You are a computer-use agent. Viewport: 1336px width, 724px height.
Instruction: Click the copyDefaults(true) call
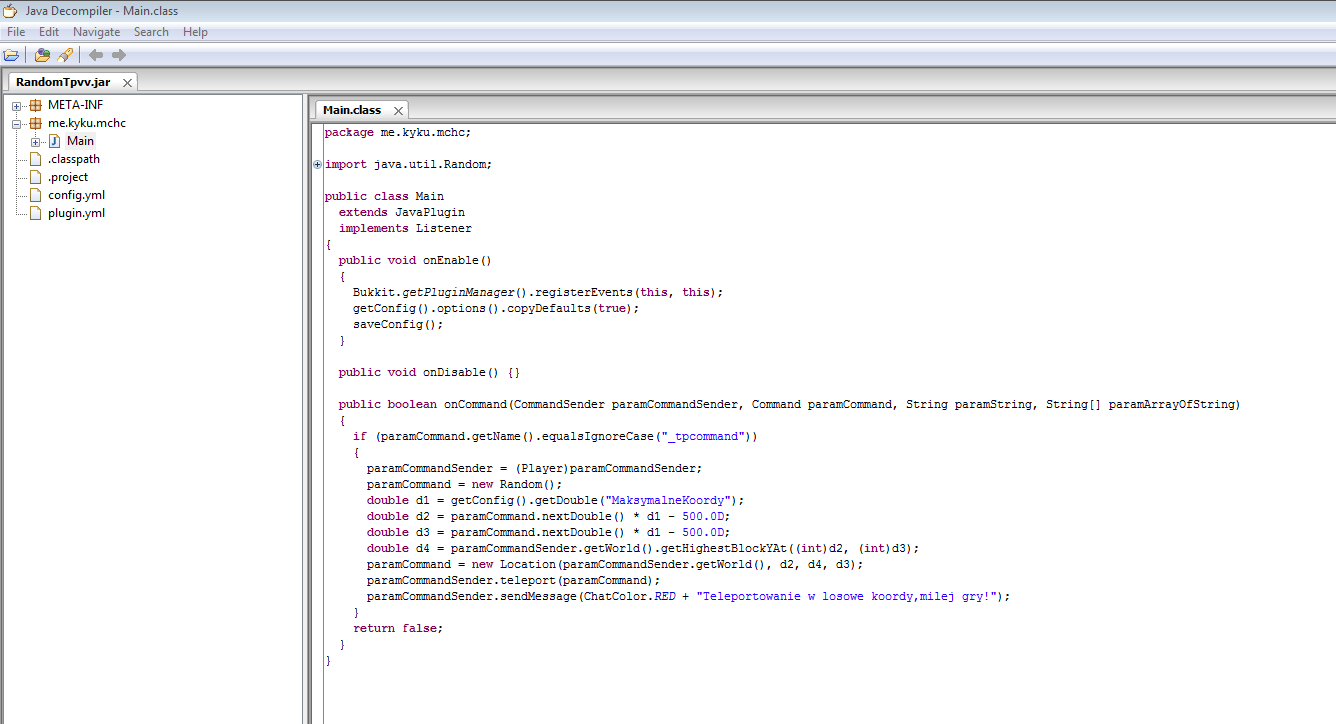571,308
